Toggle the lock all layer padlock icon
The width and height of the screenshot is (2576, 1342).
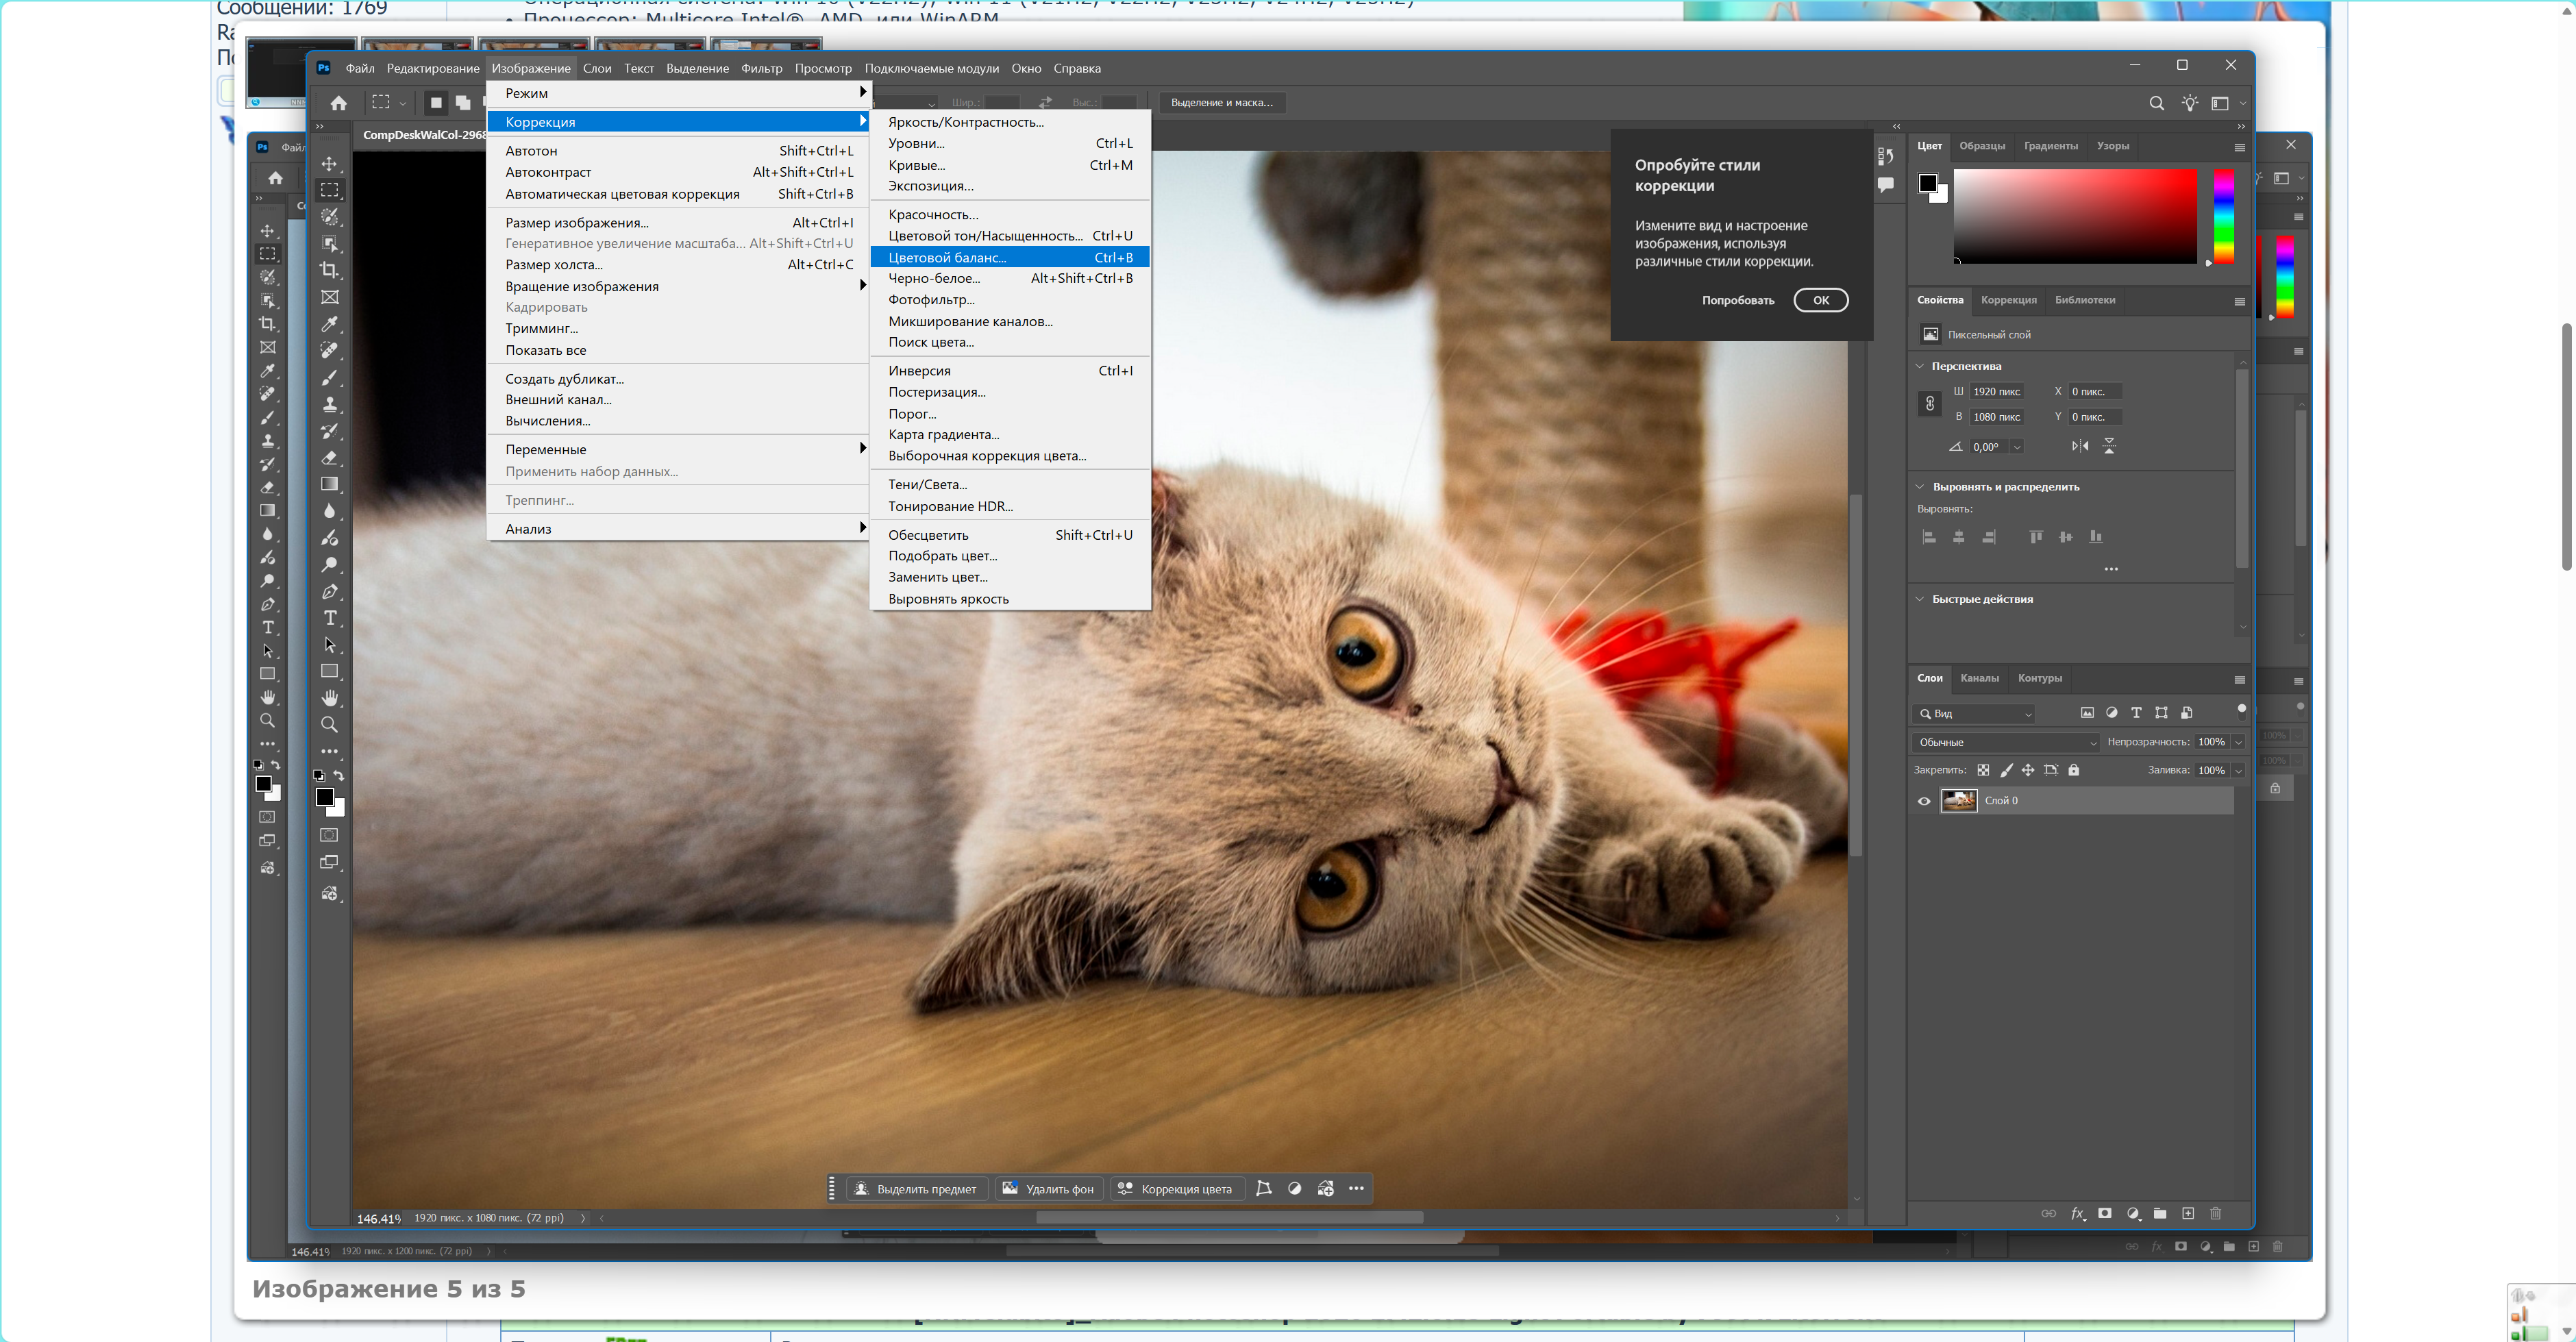point(2074,770)
